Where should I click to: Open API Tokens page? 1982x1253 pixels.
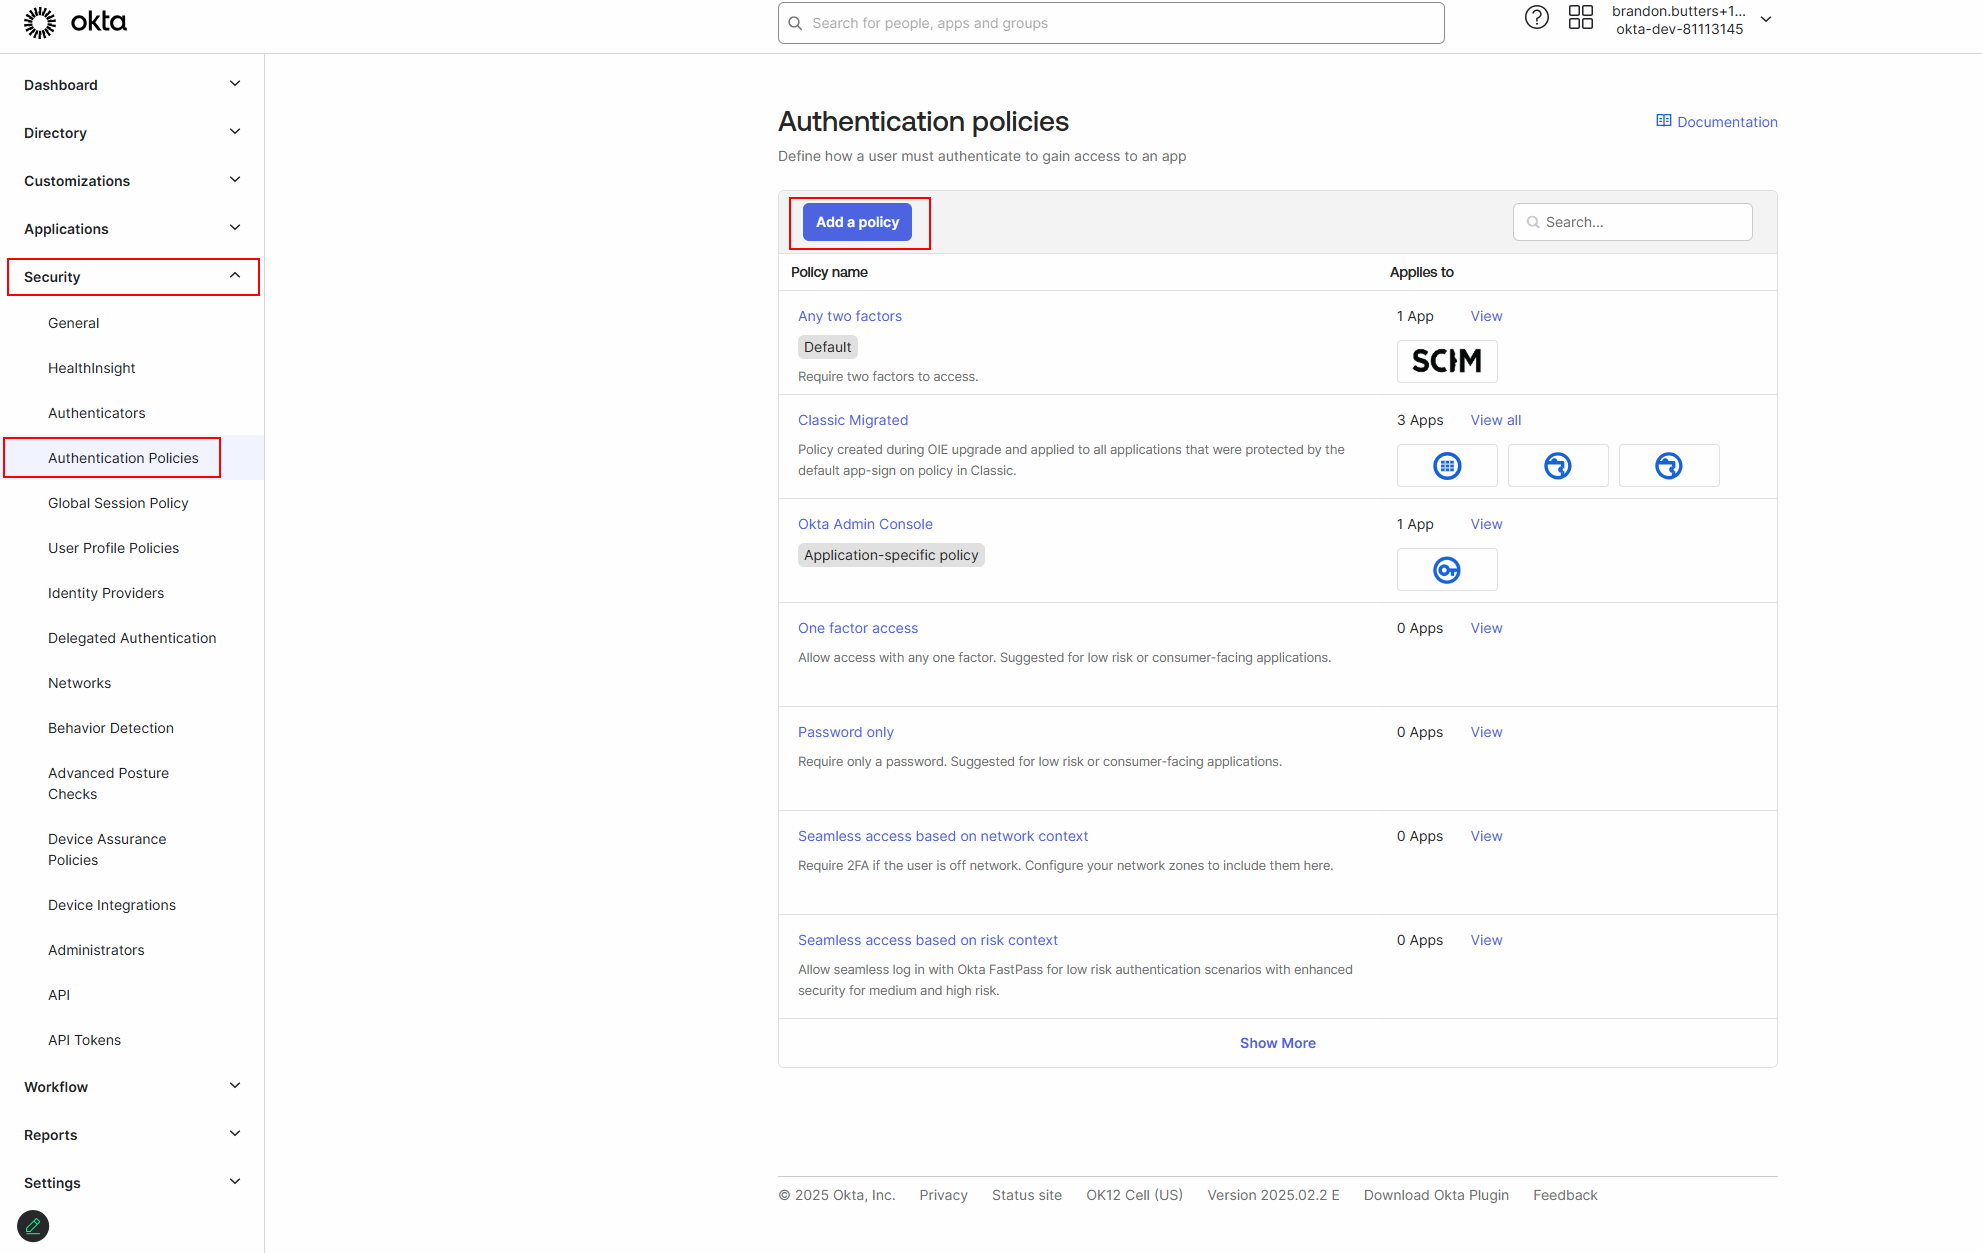click(x=84, y=1040)
